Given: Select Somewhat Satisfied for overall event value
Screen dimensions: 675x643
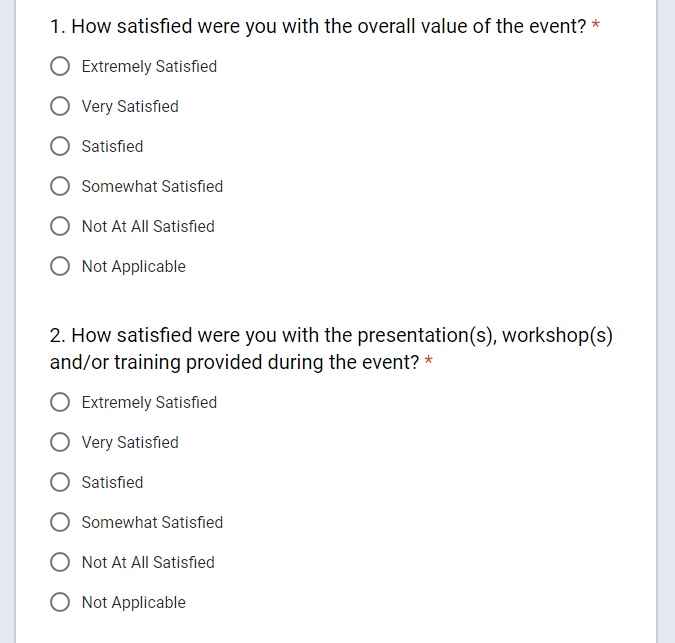Looking at the screenshot, I should (60, 186).
